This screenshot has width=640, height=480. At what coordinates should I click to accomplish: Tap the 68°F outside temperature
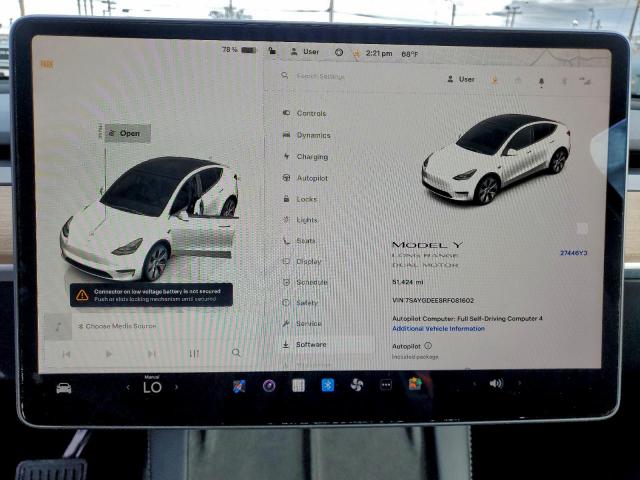(409, 54)
